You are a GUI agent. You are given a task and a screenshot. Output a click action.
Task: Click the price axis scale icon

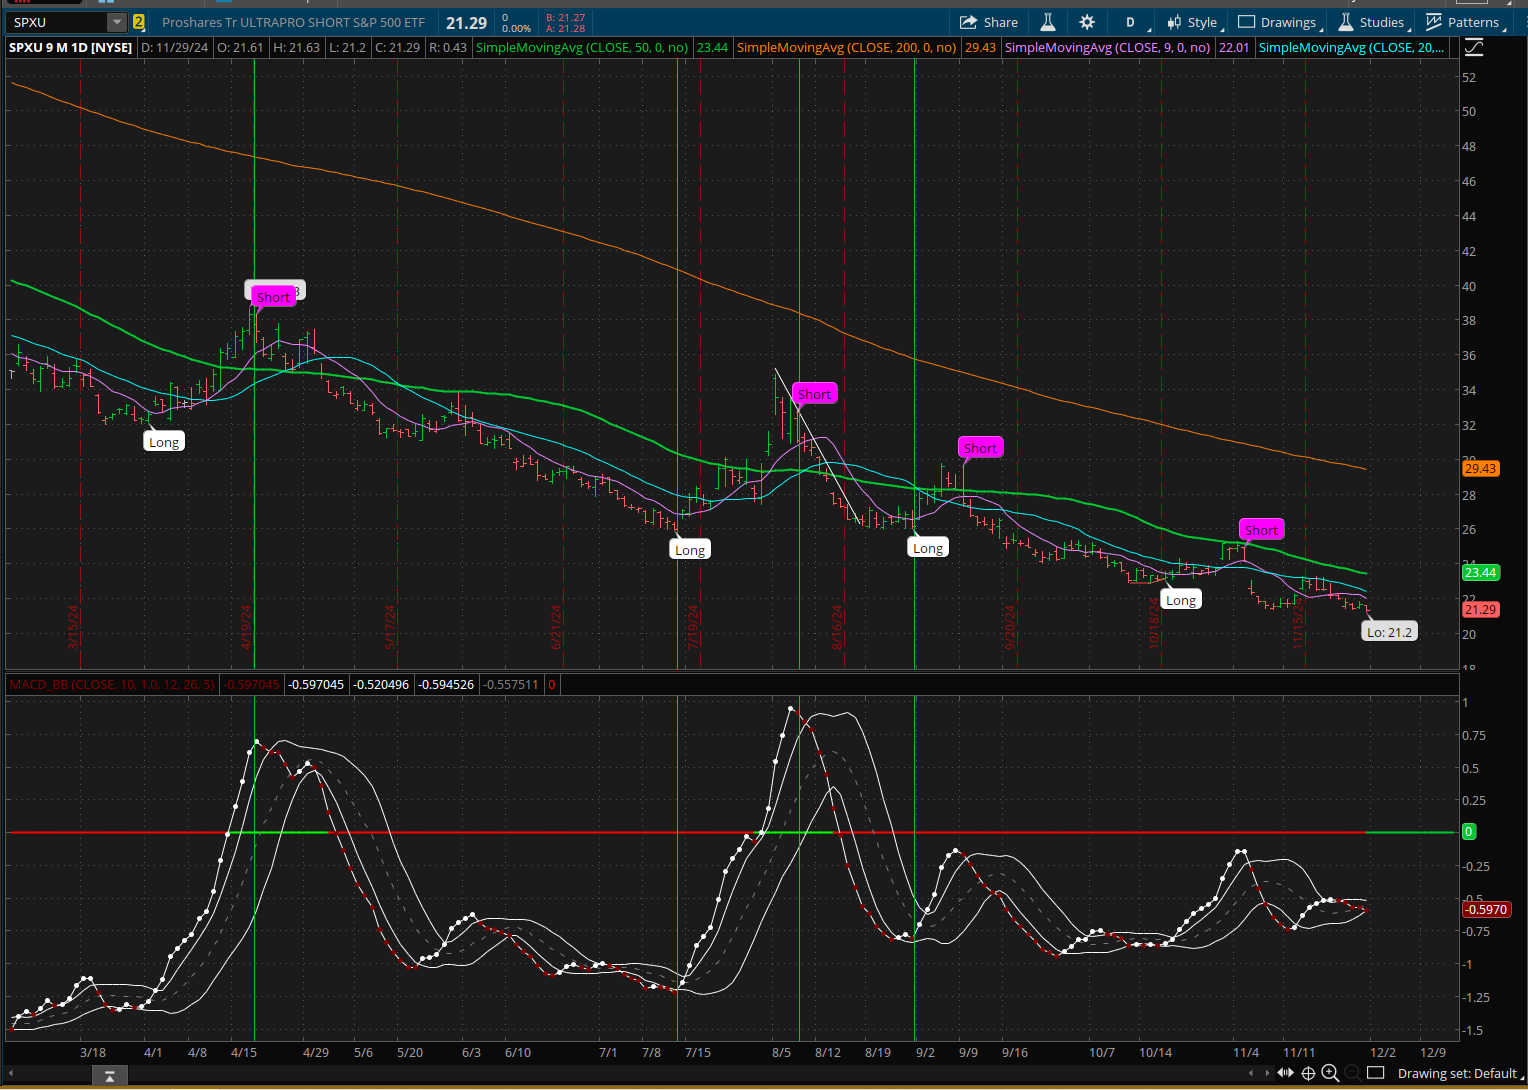(1473, 47)
